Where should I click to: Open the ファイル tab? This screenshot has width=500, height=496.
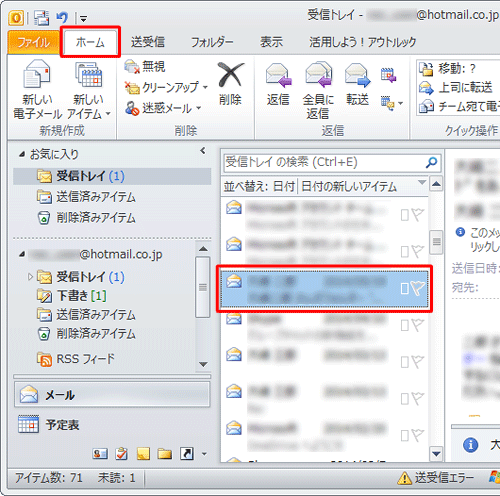pyautogui.click(x=33, y=42)
